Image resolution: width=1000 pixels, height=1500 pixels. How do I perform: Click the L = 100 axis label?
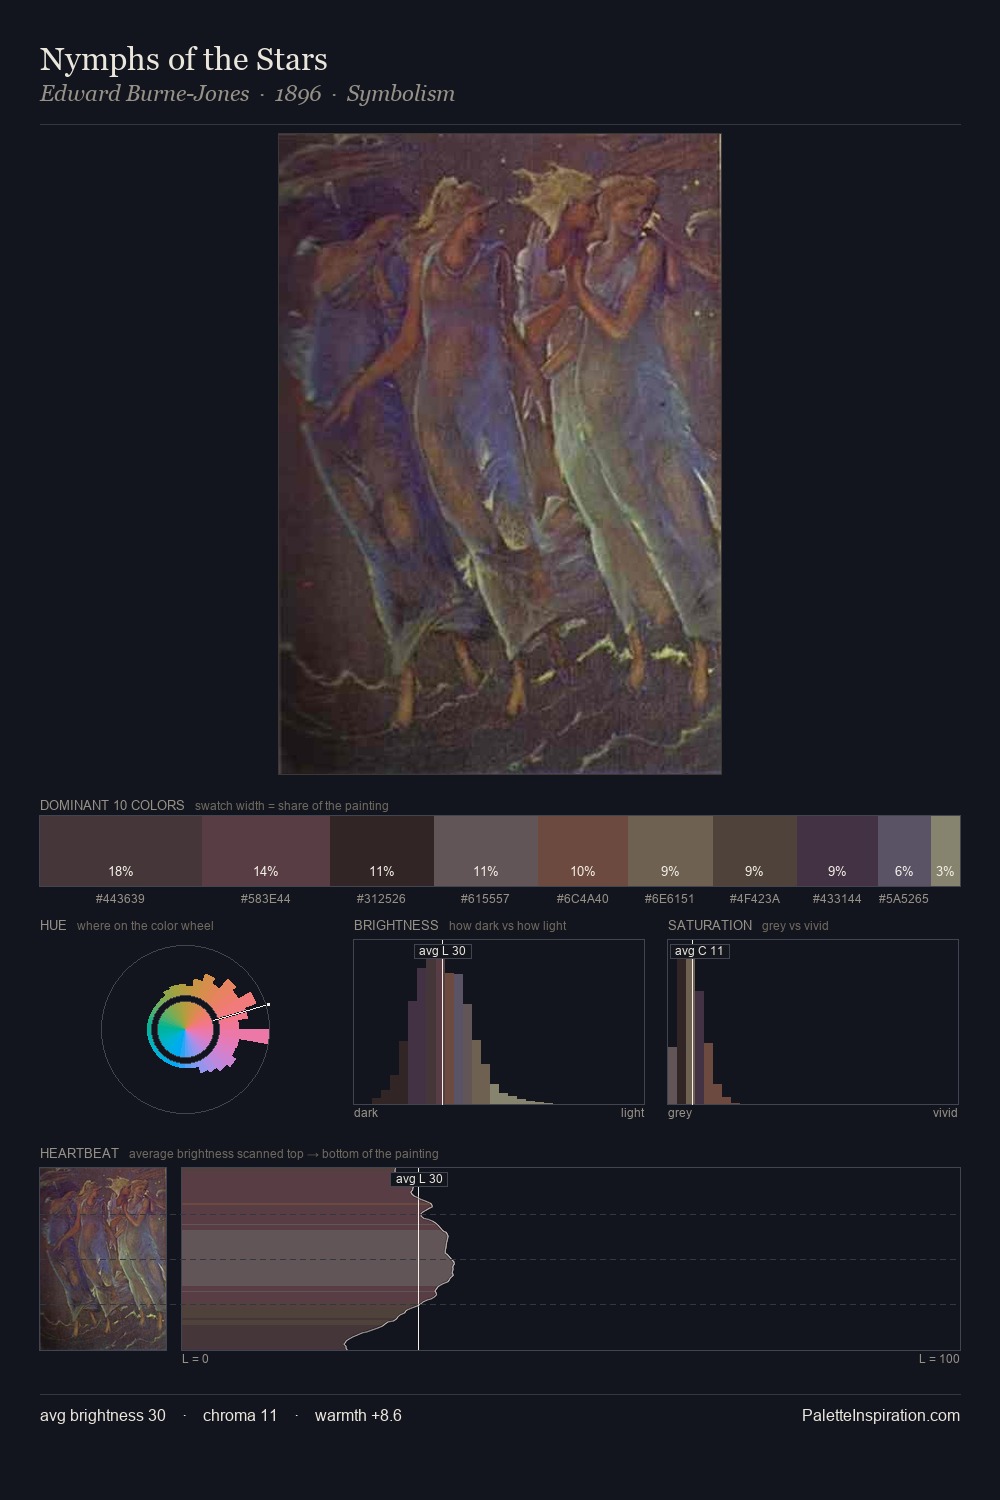coord(939,1359)
